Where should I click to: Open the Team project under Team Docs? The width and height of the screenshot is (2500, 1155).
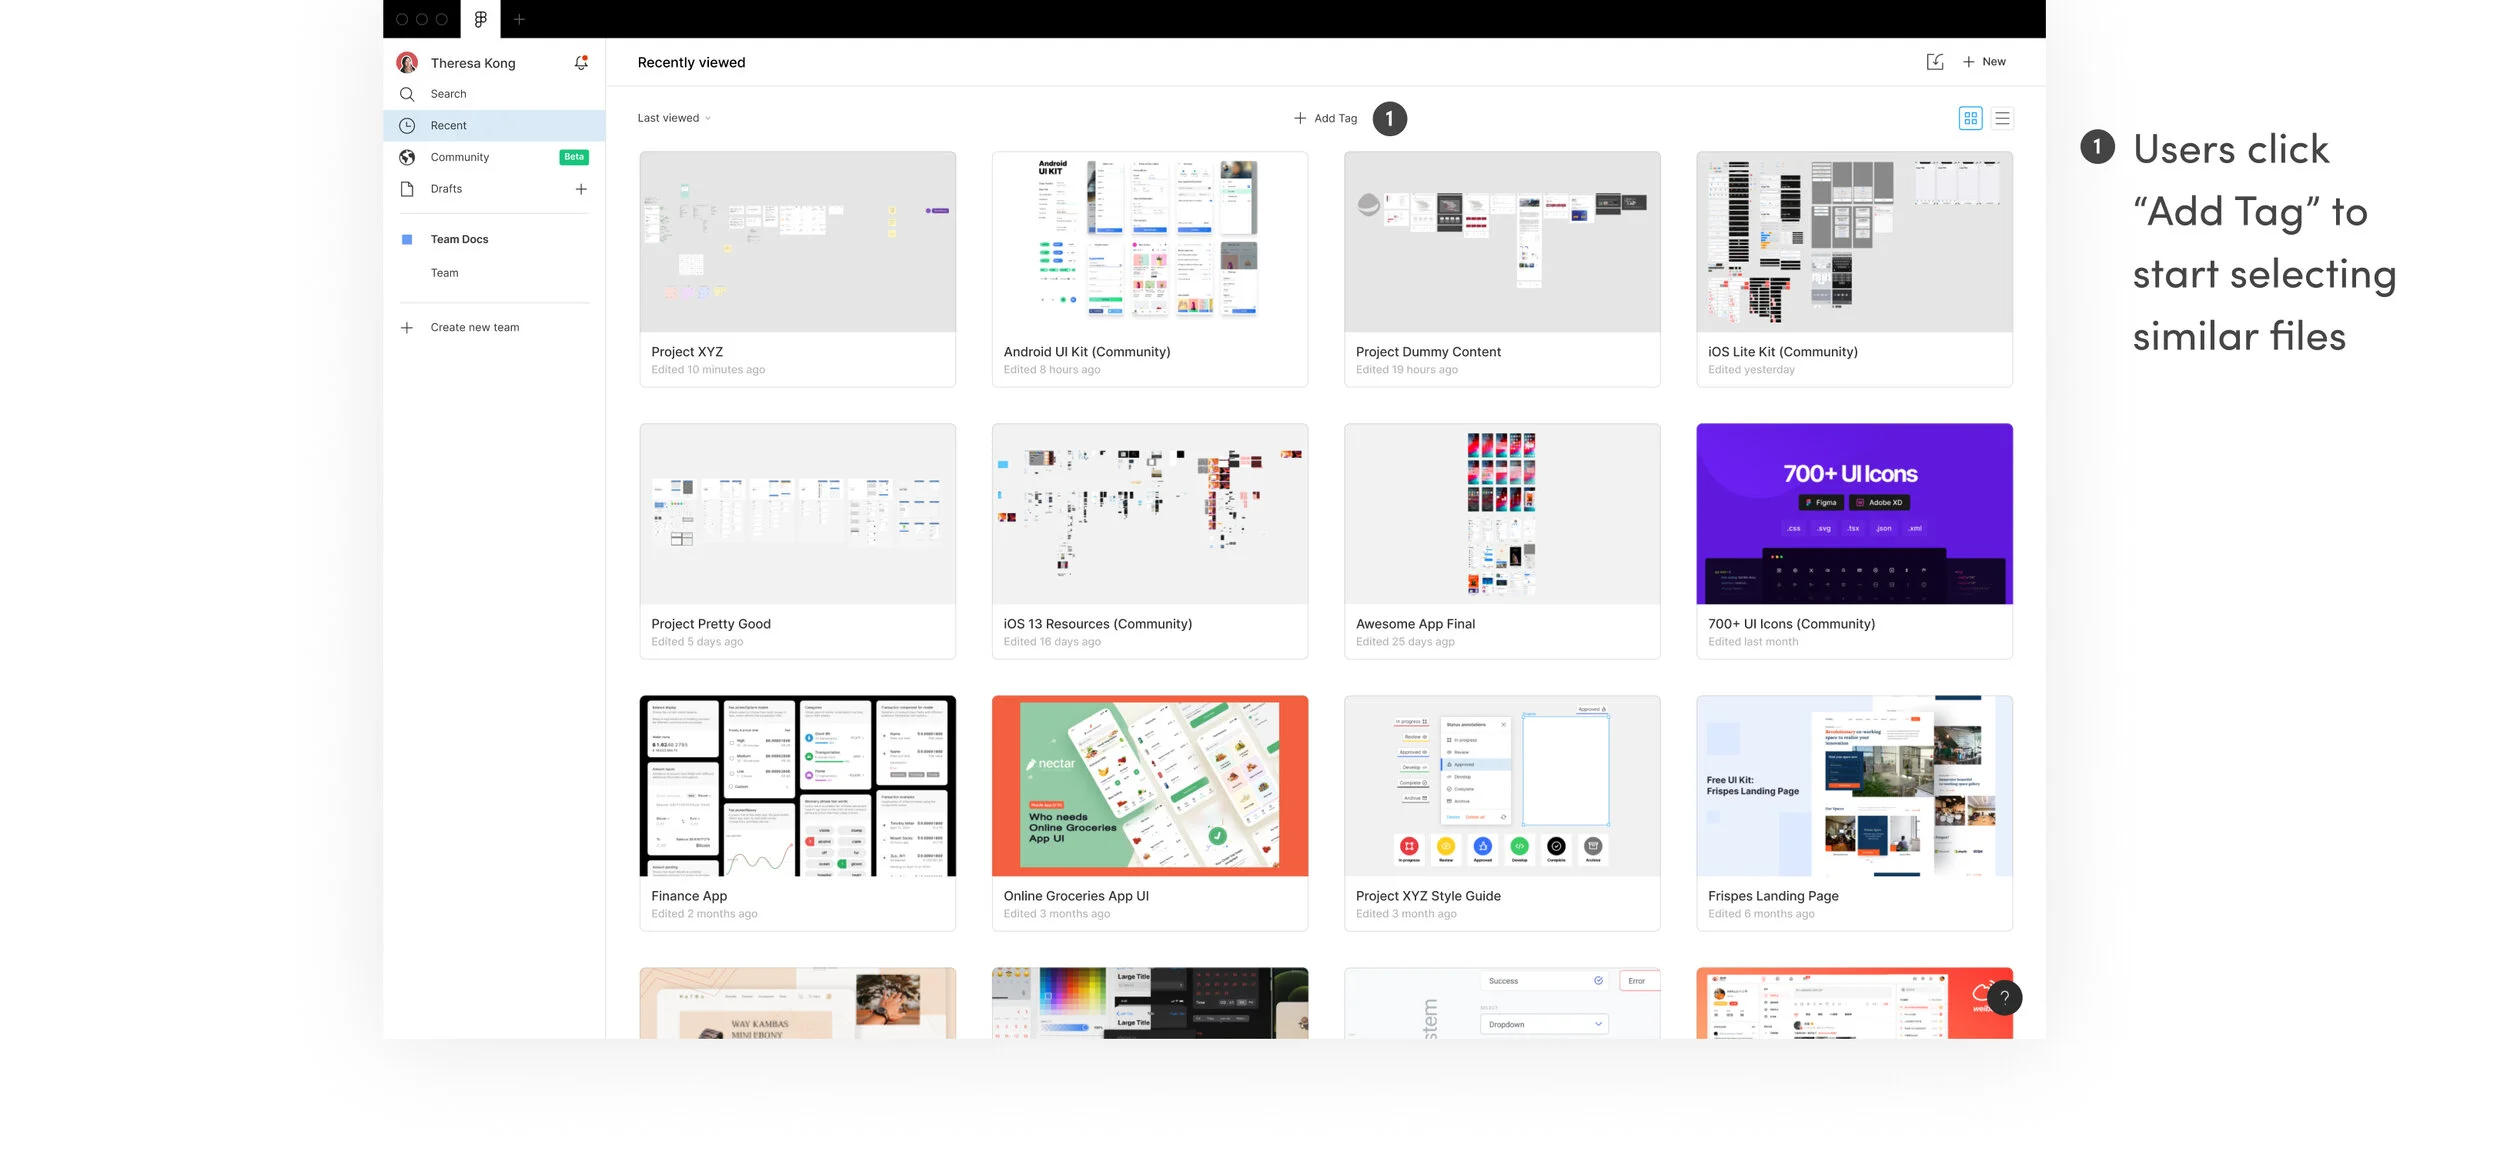pos(444,273)
